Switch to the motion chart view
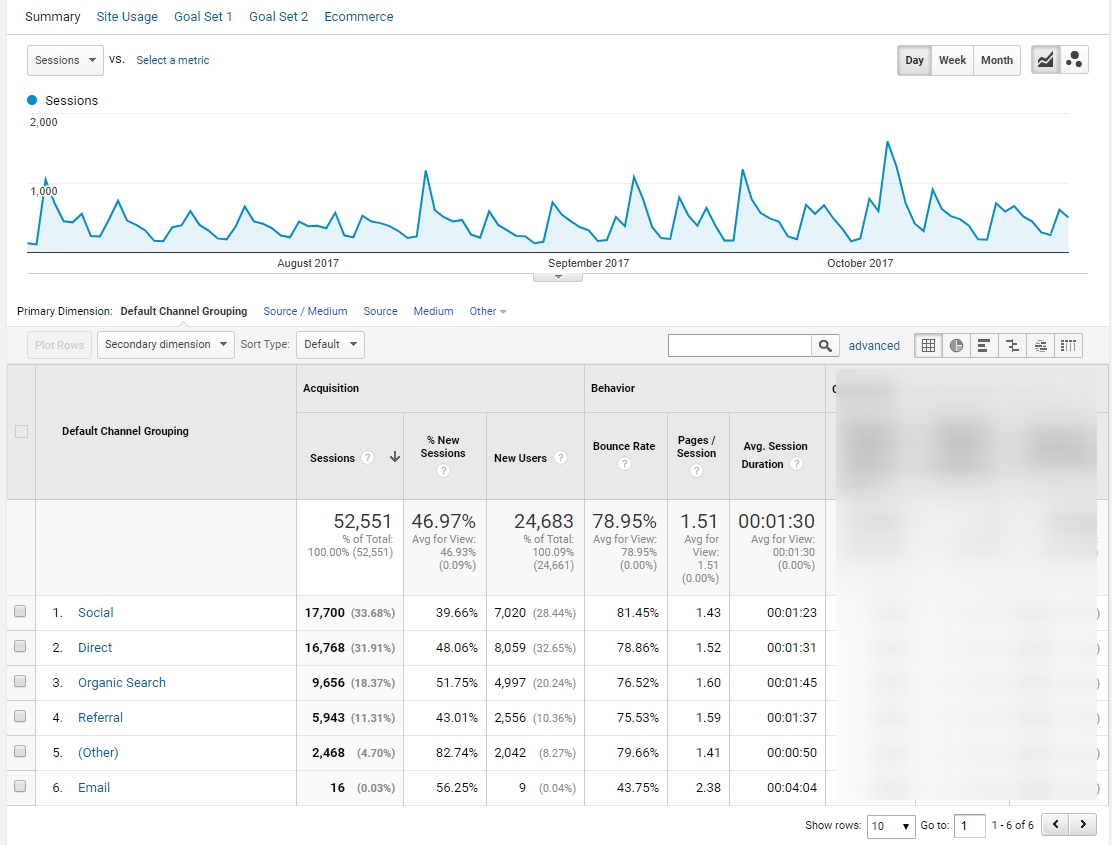 1074,60
